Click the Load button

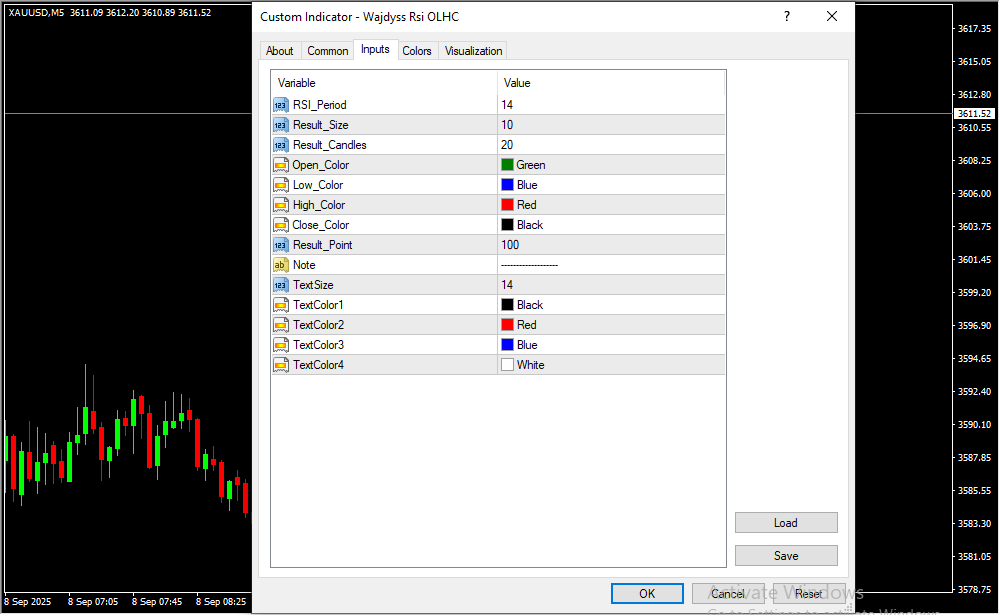coord(785,523)
